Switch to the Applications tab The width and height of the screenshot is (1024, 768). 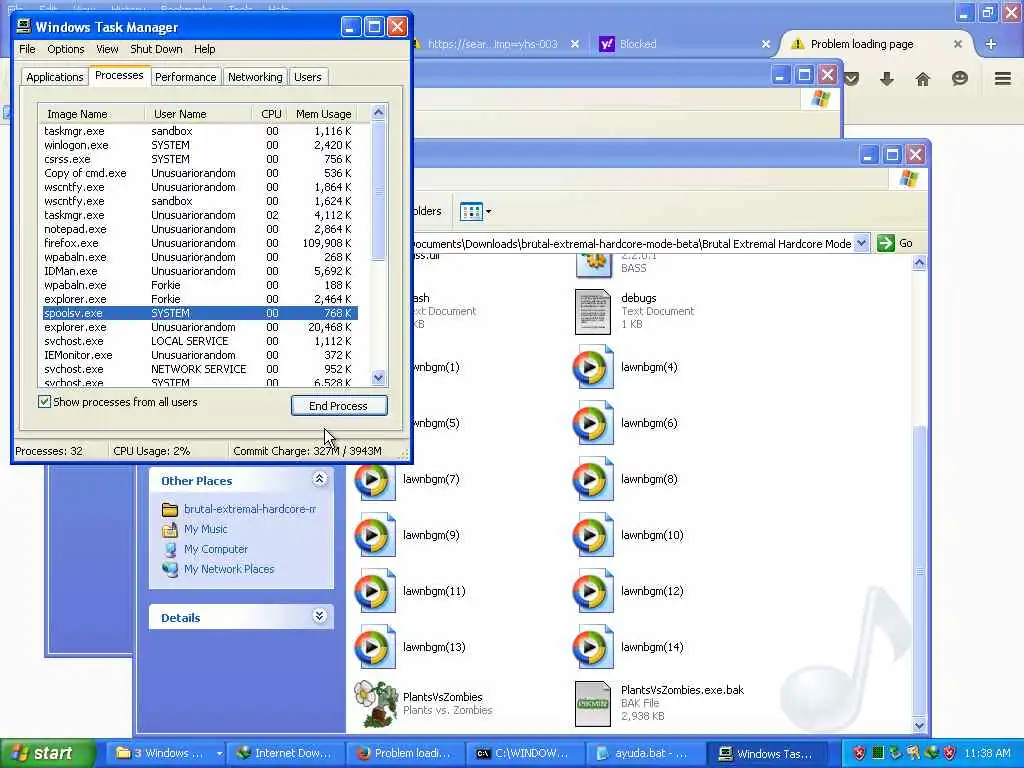55,77
